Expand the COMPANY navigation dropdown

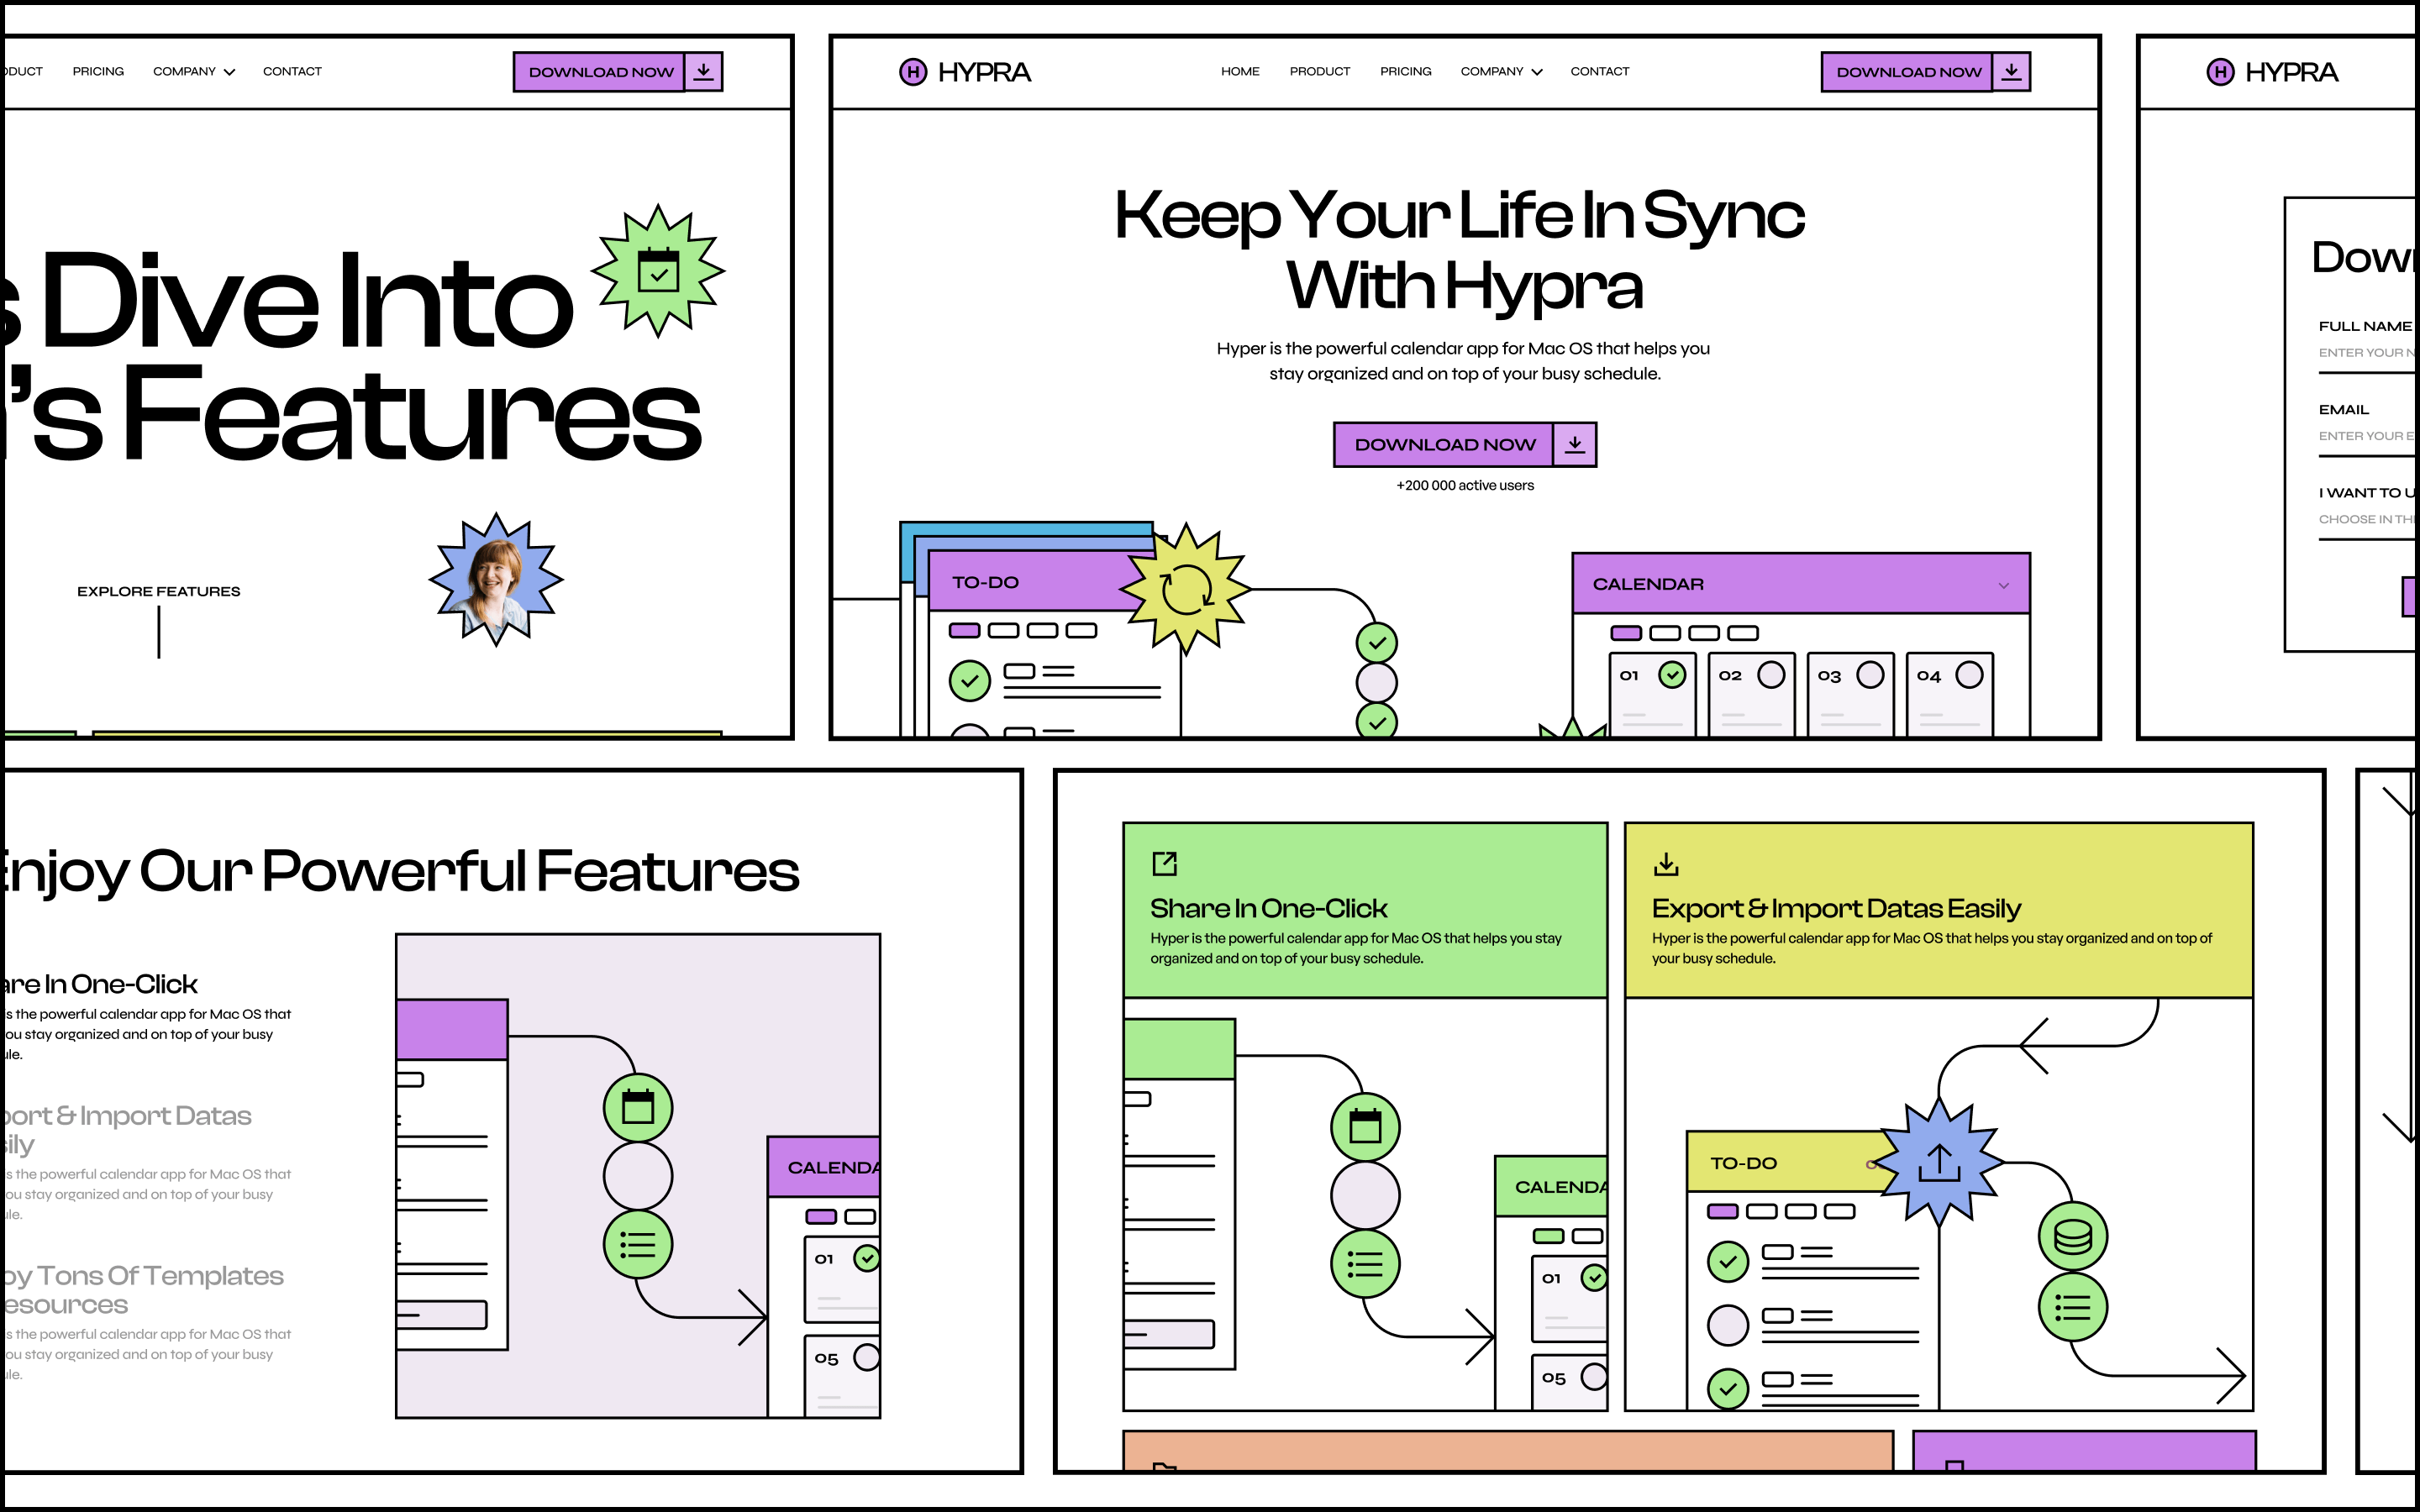(1500, 71)
